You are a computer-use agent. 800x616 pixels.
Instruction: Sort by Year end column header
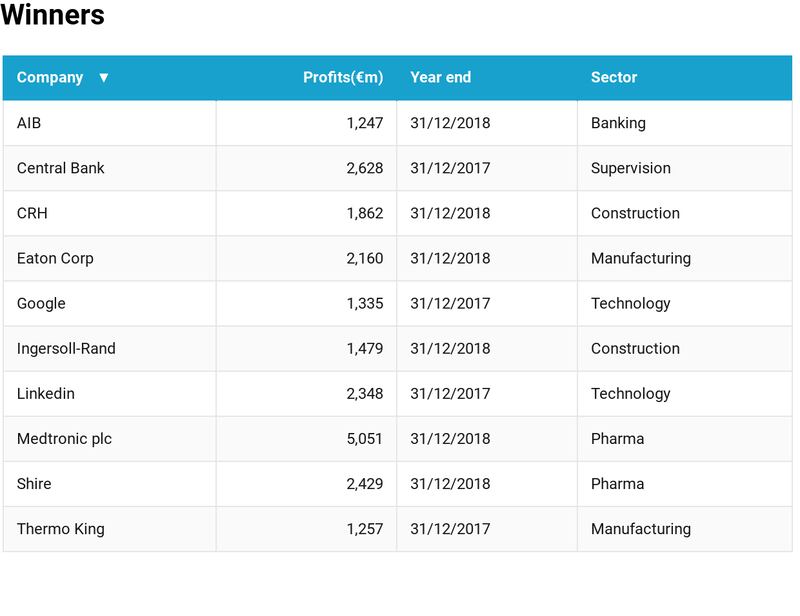click(440, 78)
